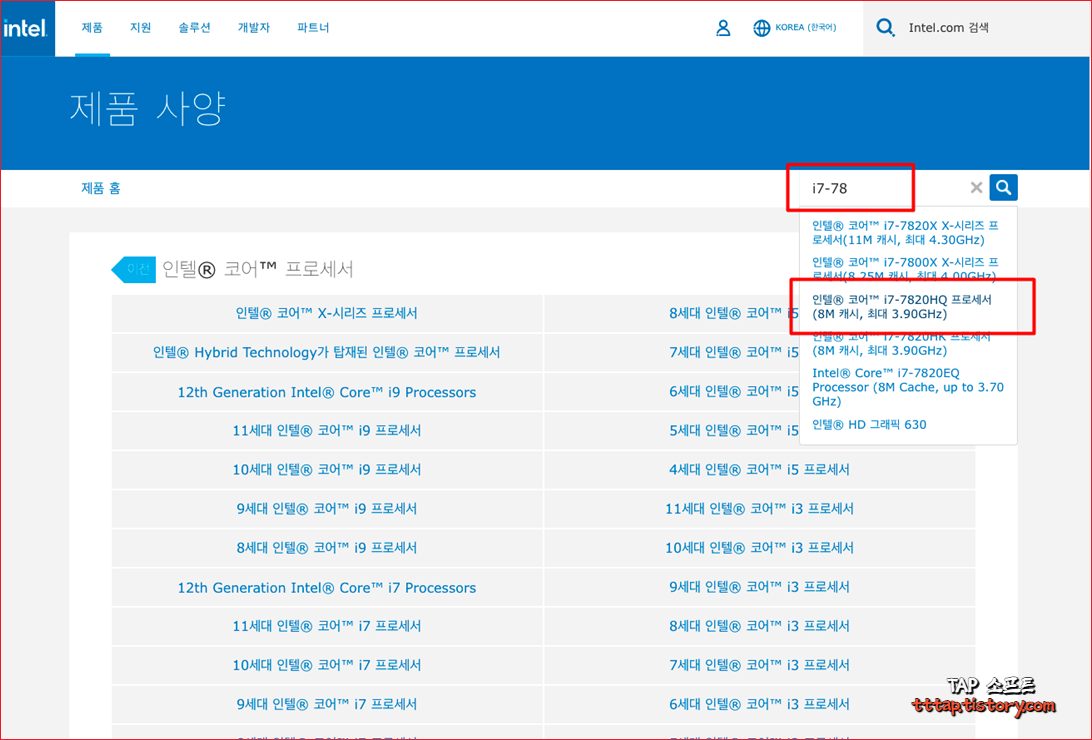
Task: Open 10세대 인텔 코어 i9 프로세서
Action: pyautogui.click(x=327, y=469)
